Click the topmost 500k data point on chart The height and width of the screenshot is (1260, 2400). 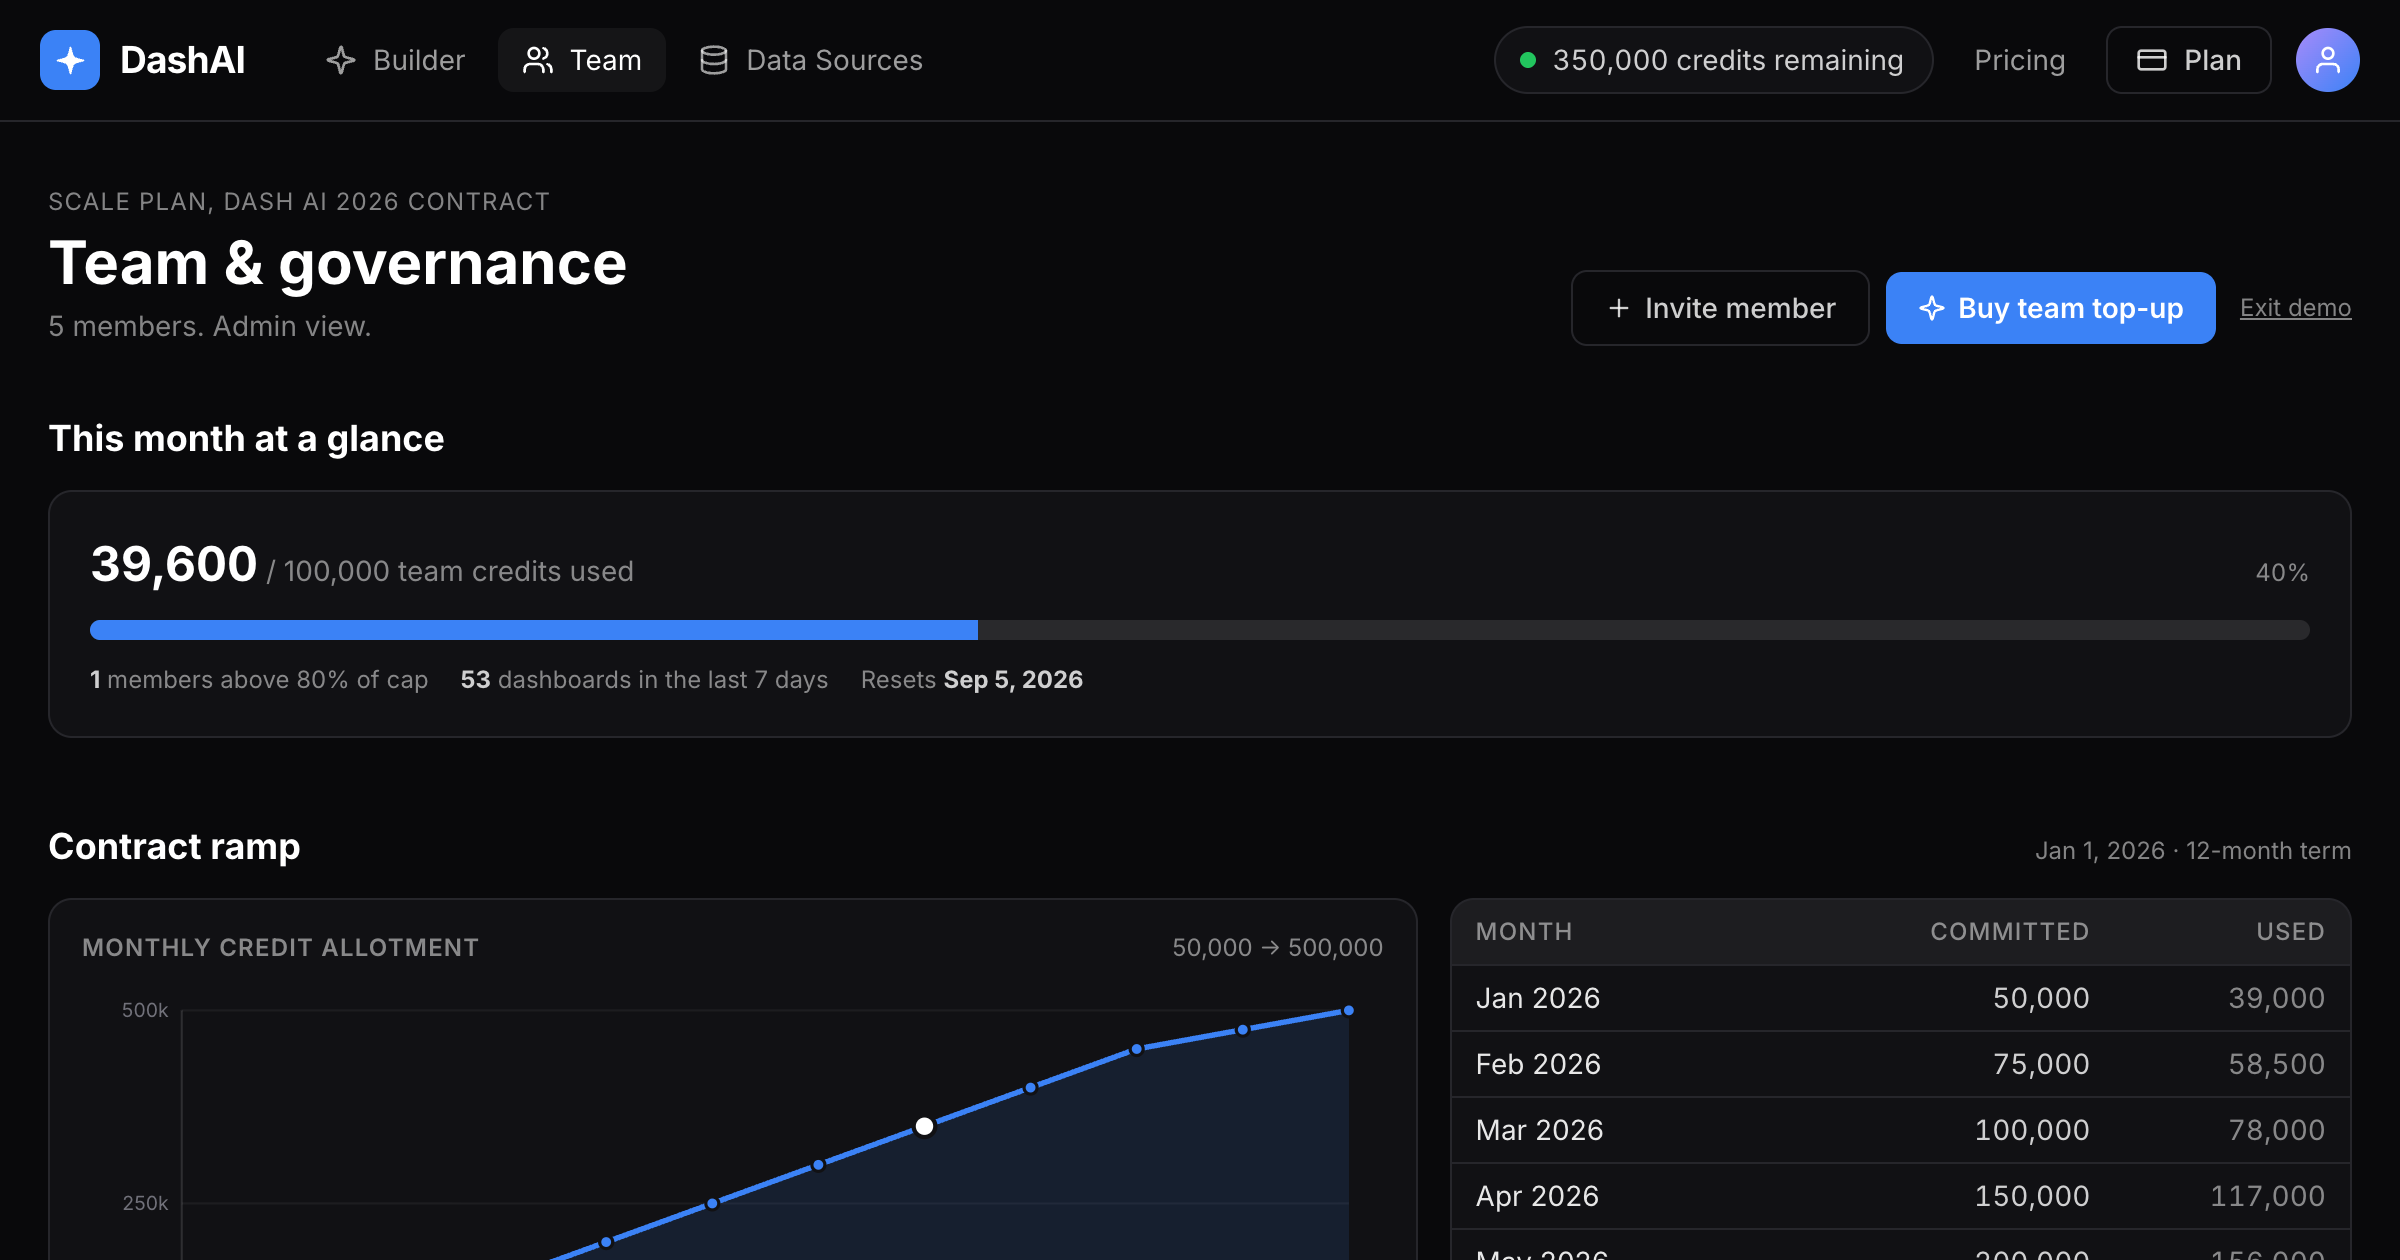point(1348,1011)
